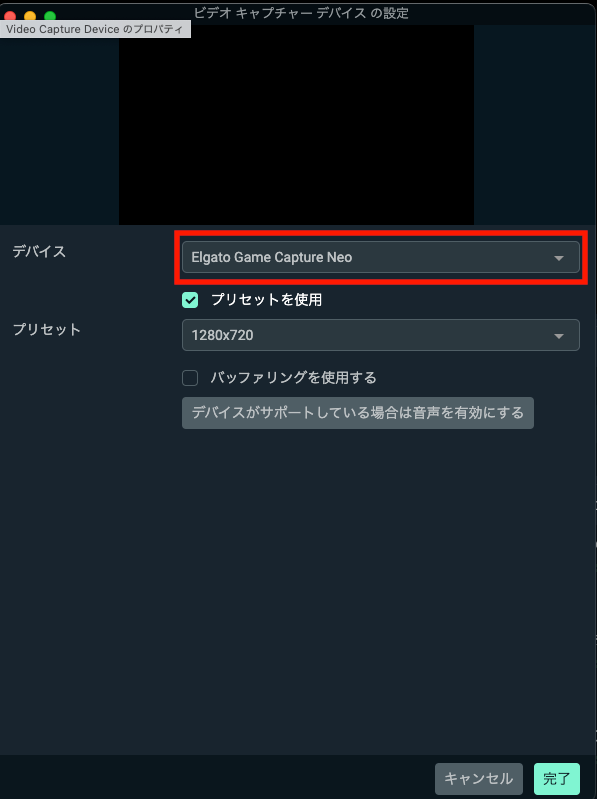
Task: Open the Elgato Game Capture Neo device dropdown
Action: (x=381, y=257)
